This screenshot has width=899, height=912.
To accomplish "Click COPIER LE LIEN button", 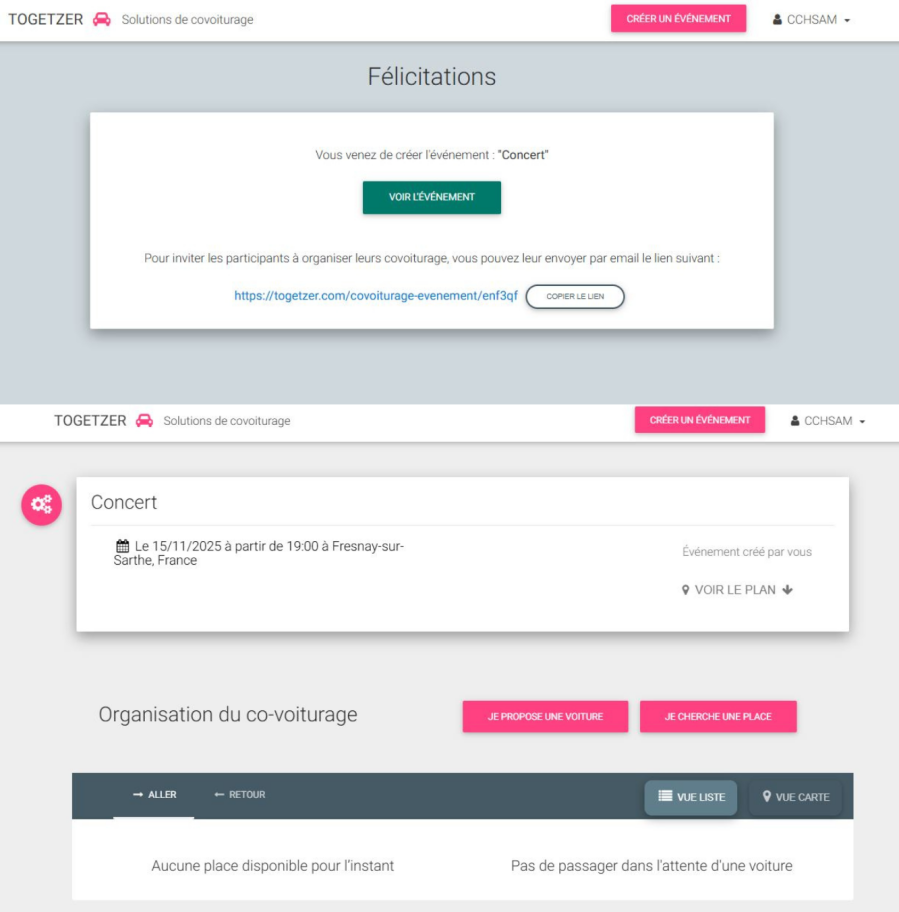I will [x=575, y=296].
